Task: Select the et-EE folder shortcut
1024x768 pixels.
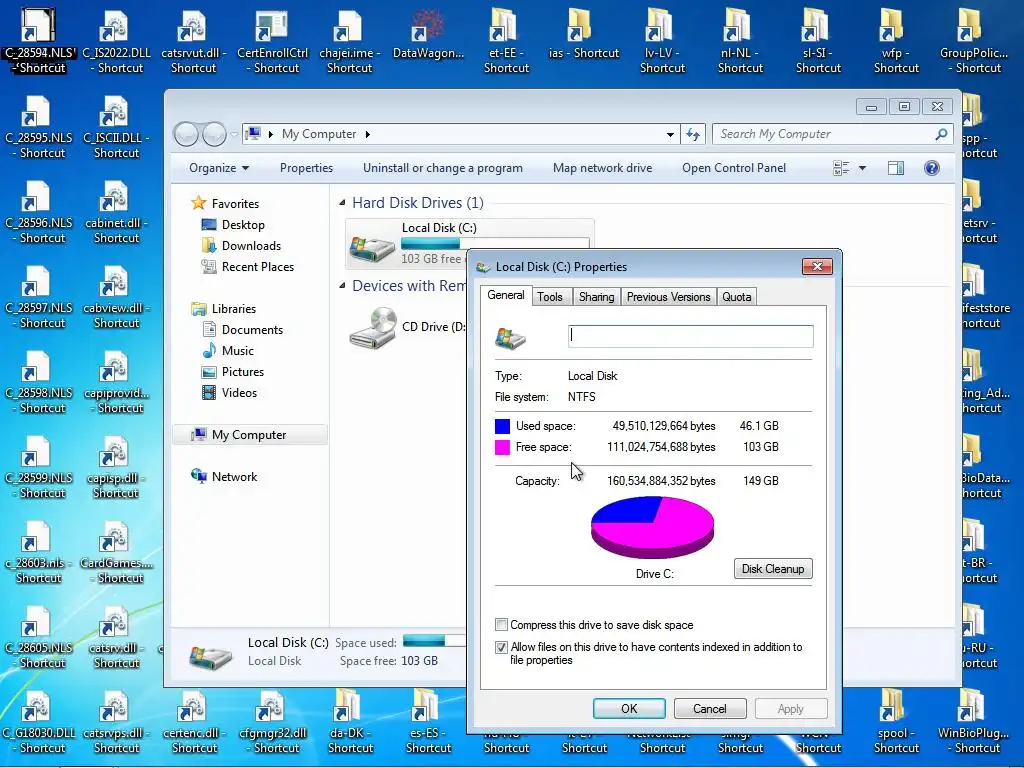Action: (x=506, y=40)
